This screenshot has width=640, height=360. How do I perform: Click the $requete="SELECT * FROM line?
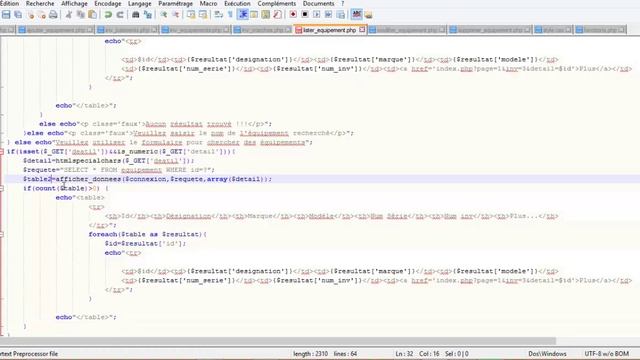click(119, 170)
